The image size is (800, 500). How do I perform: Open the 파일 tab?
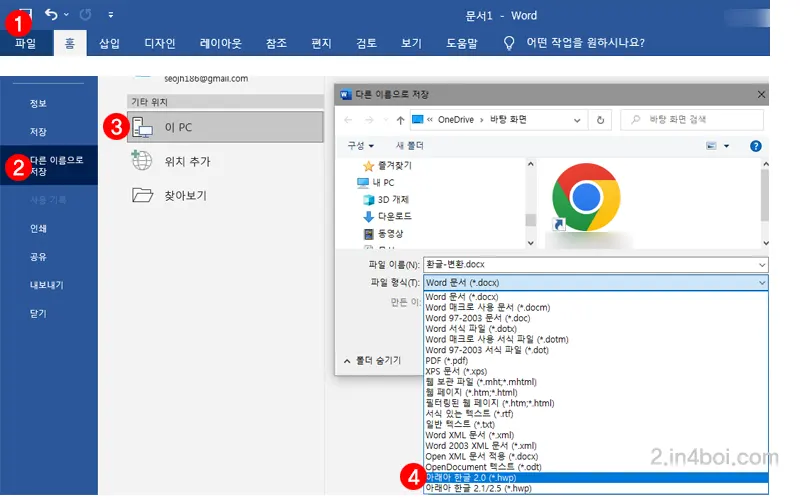point(26,43)
